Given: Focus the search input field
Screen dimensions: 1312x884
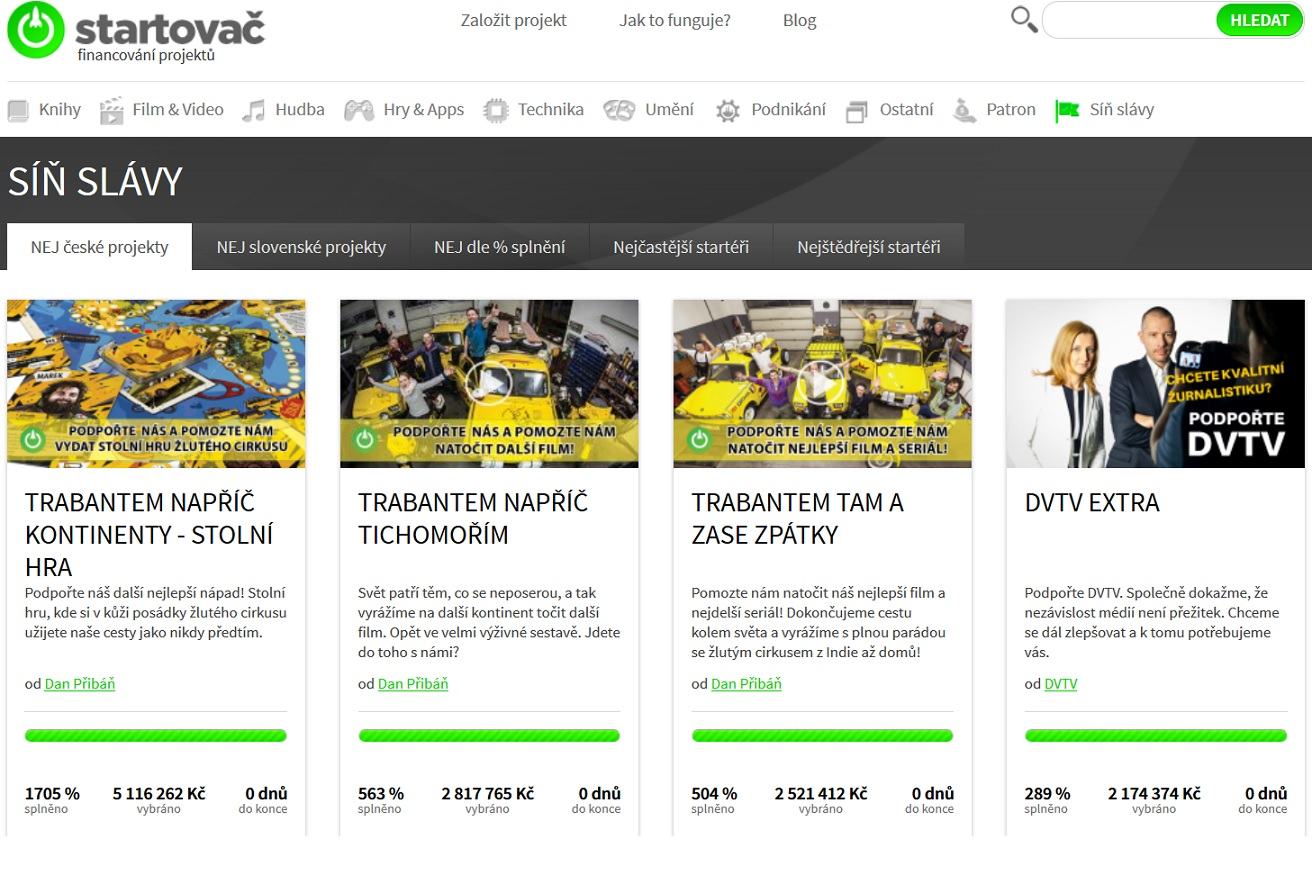Looking at the screenshot, I should tap(1130, 20).
